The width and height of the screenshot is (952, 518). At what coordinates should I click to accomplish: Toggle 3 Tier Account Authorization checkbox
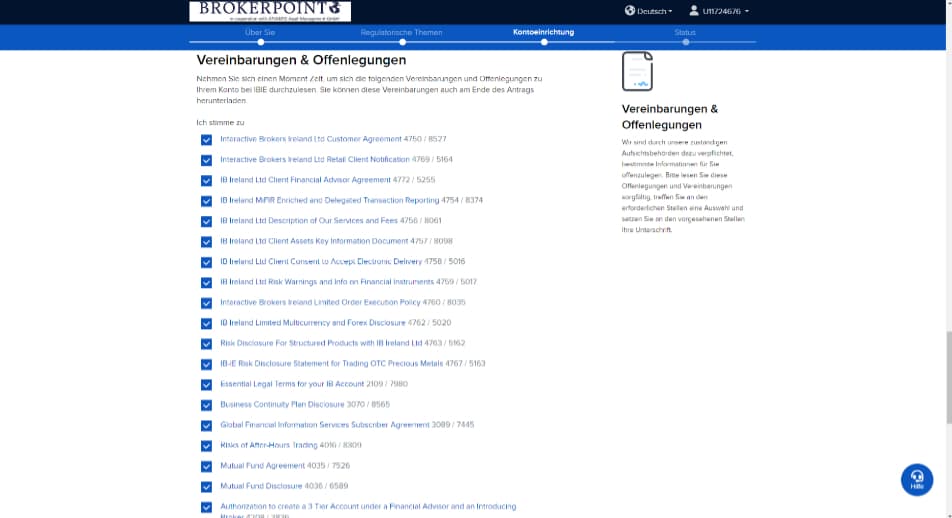pyautogui.click(x=206, y=507)
